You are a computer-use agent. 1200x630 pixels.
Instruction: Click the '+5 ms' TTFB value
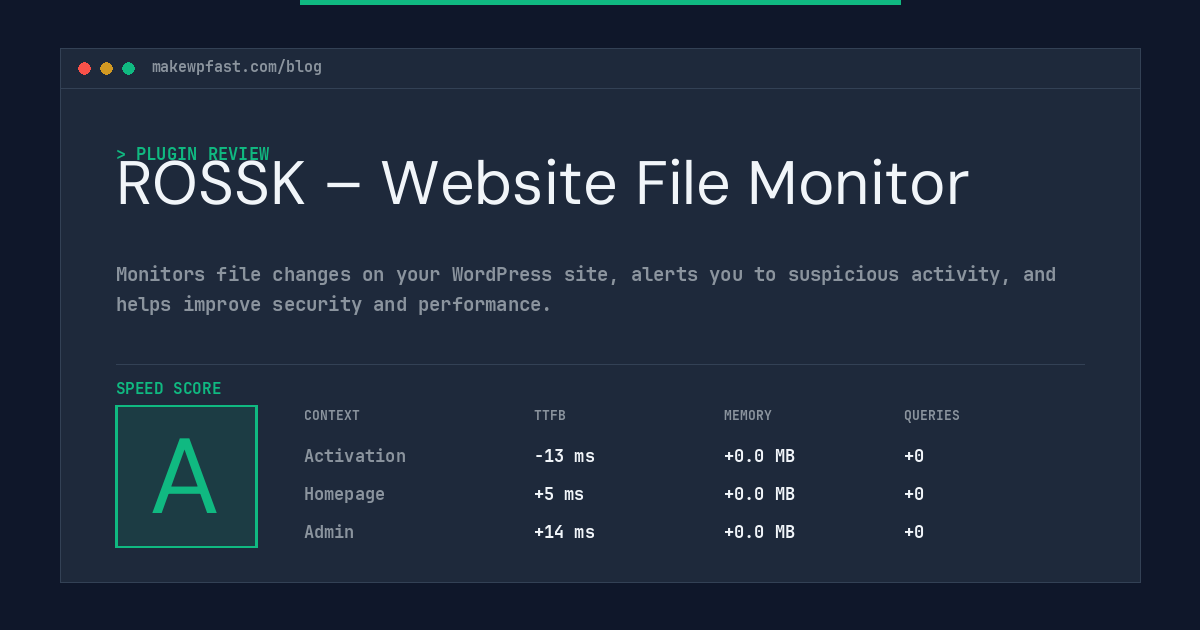(x=559, y=494)
